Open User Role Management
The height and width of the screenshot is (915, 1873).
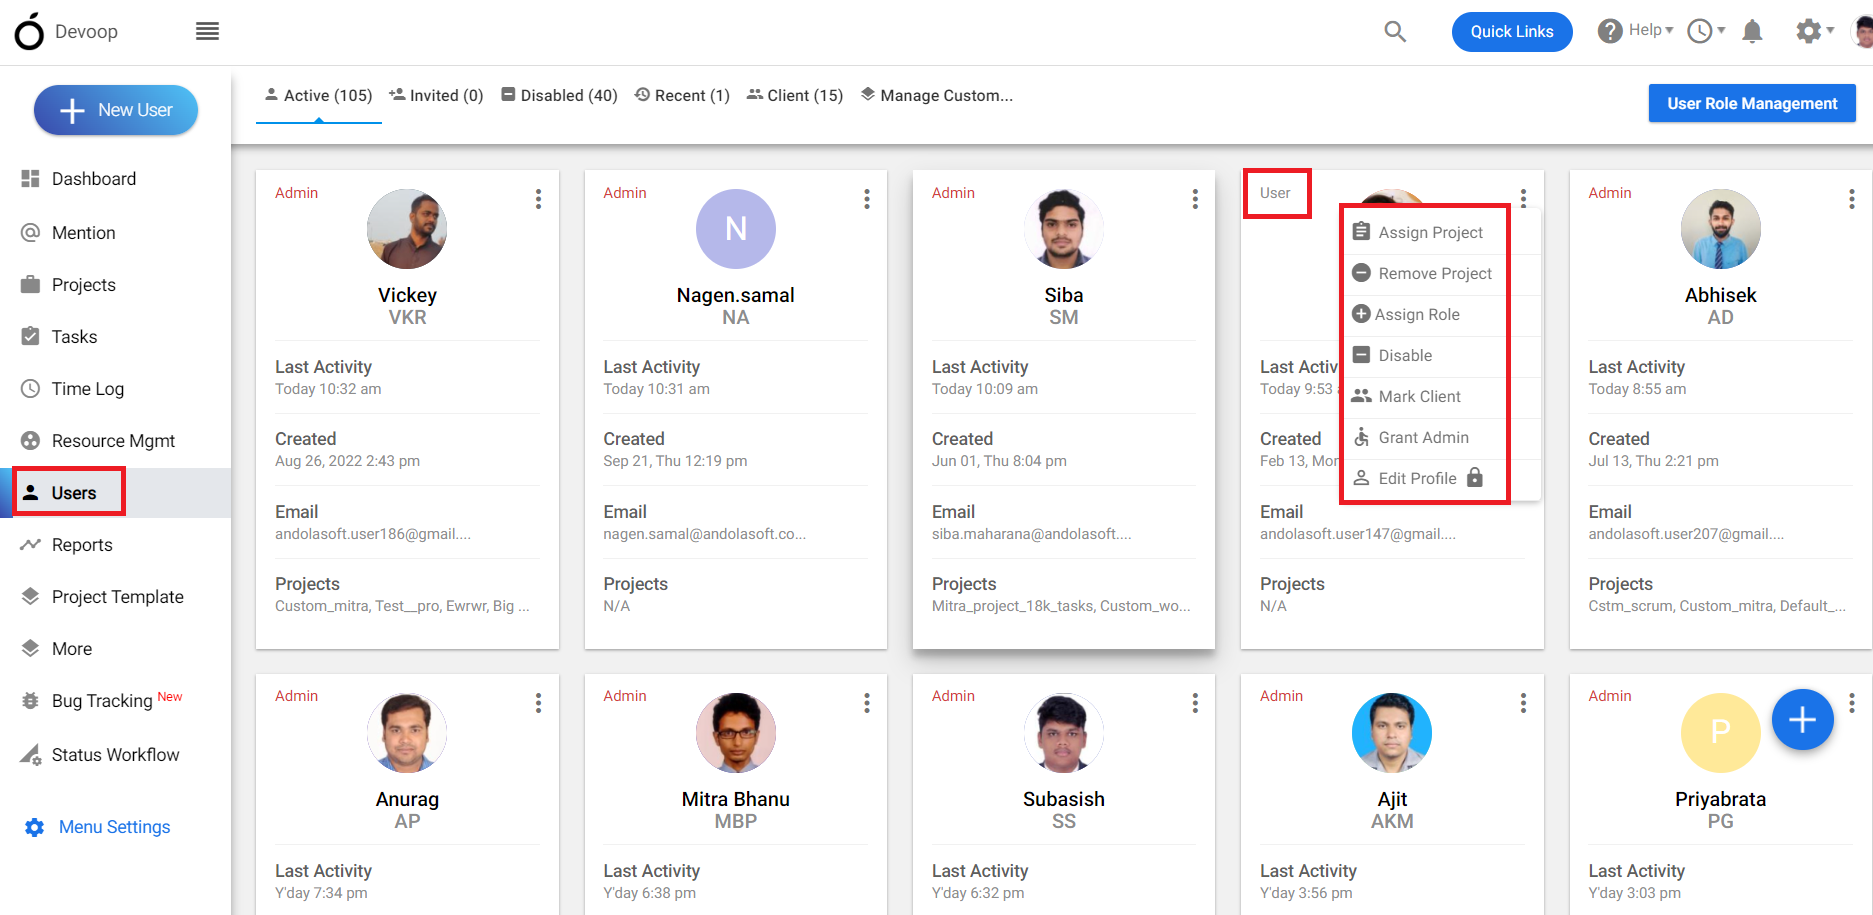pos(1752,103)
